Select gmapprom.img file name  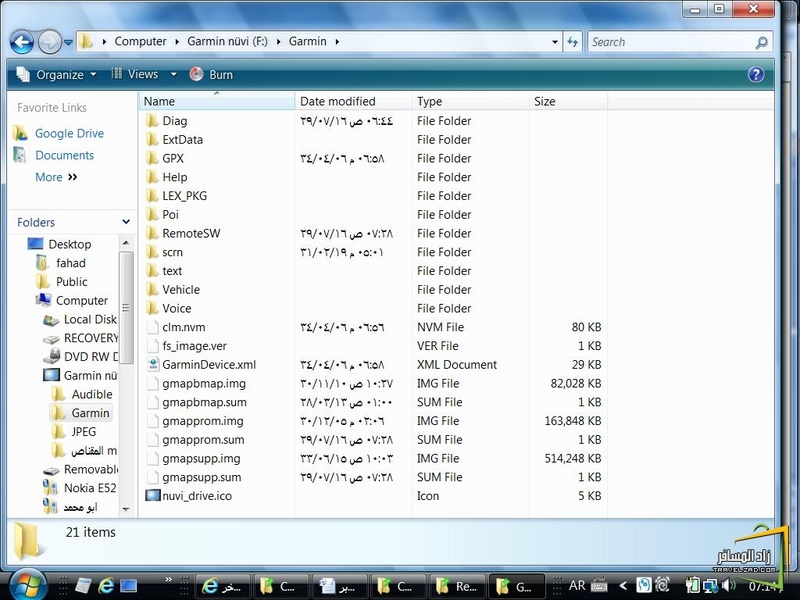click(203, 421)
